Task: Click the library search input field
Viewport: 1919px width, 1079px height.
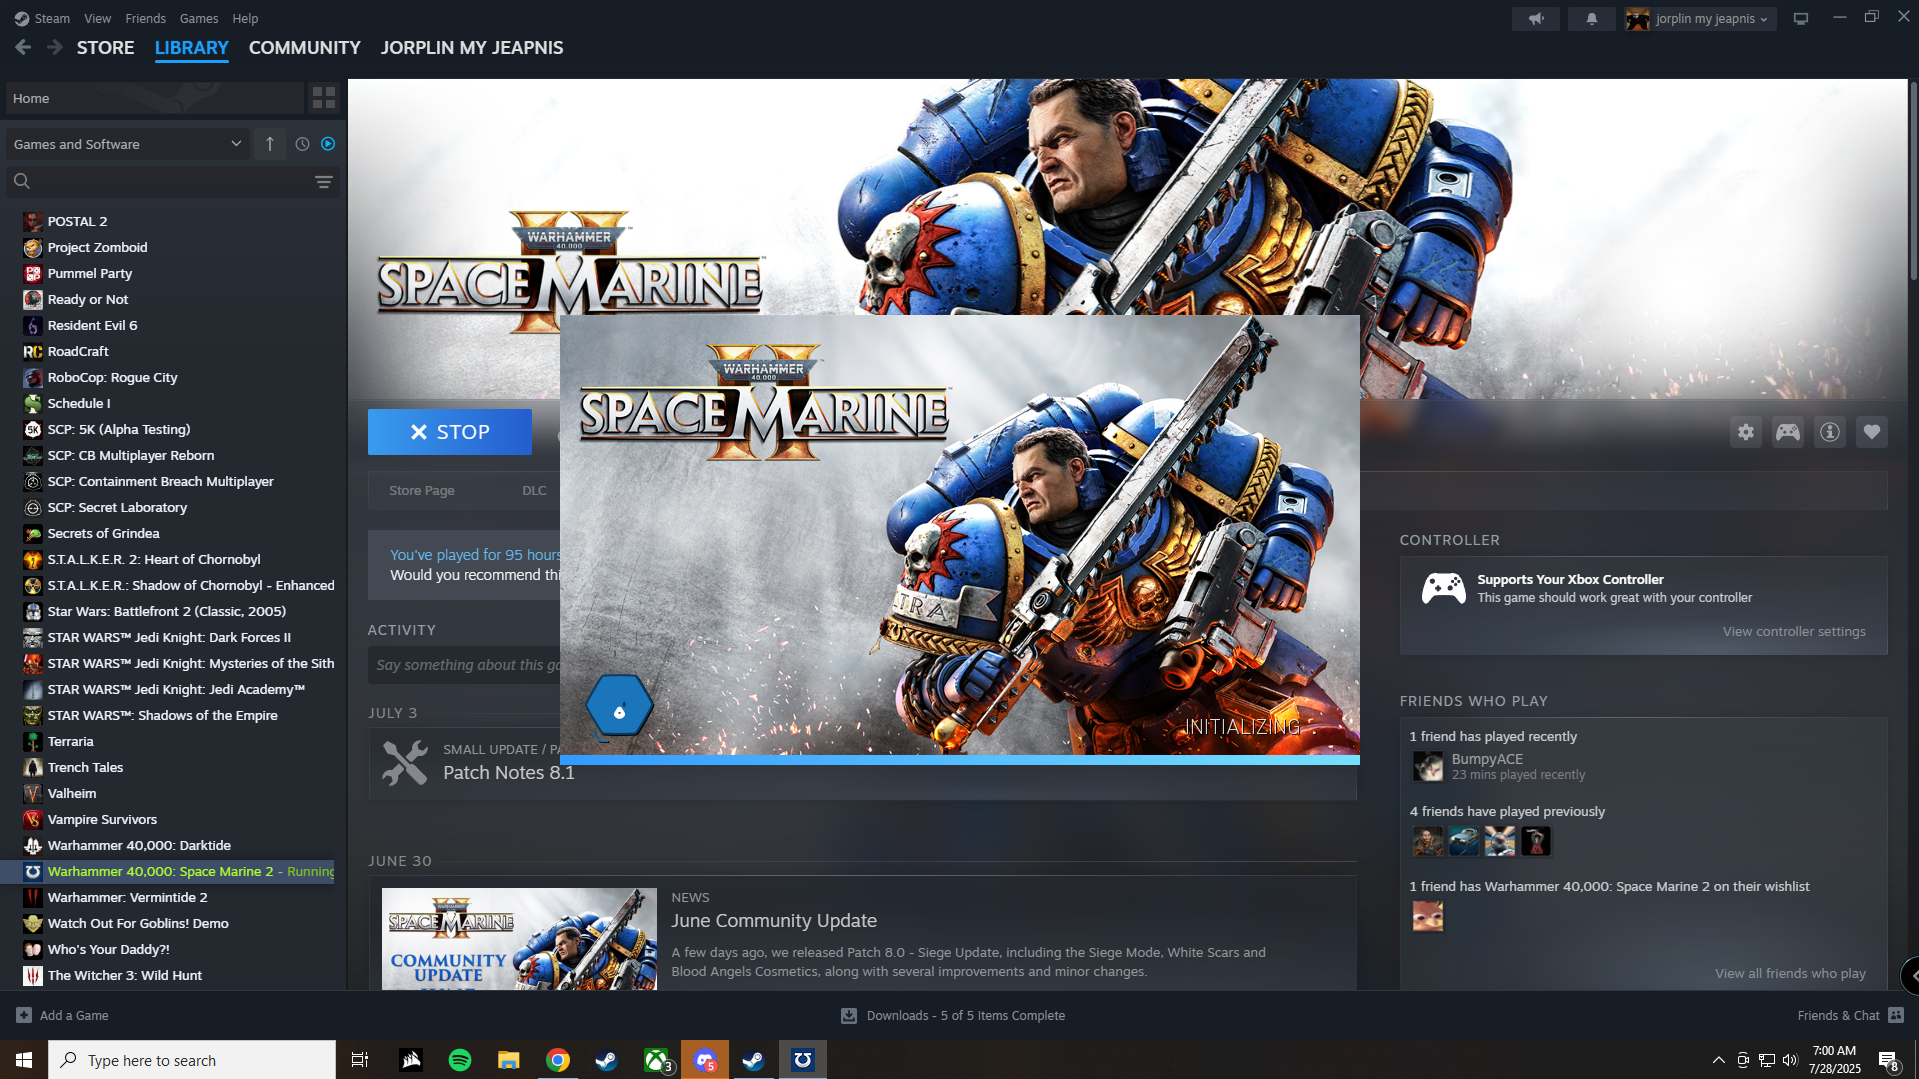Action: point(172,182)
